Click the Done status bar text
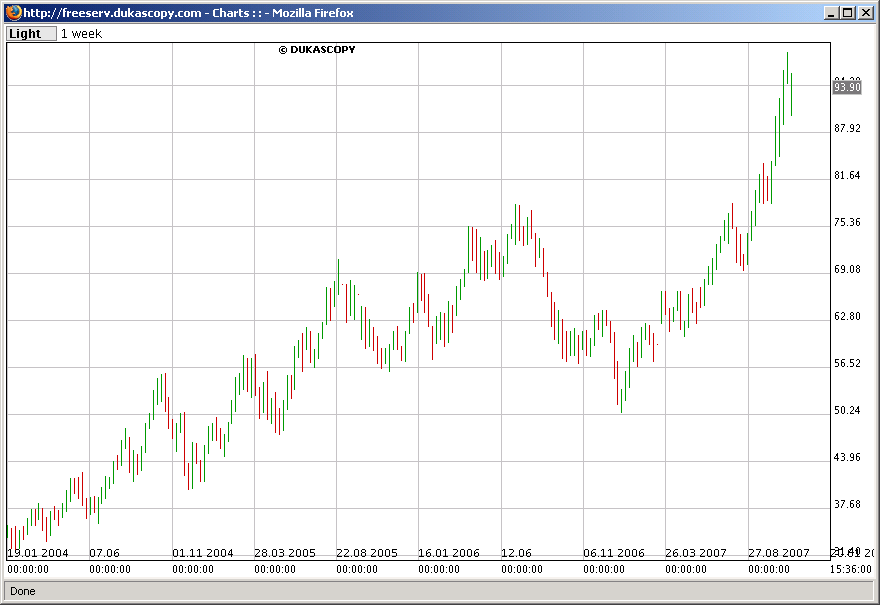This screenshot has height=605, width=880. tap(22, 591)
